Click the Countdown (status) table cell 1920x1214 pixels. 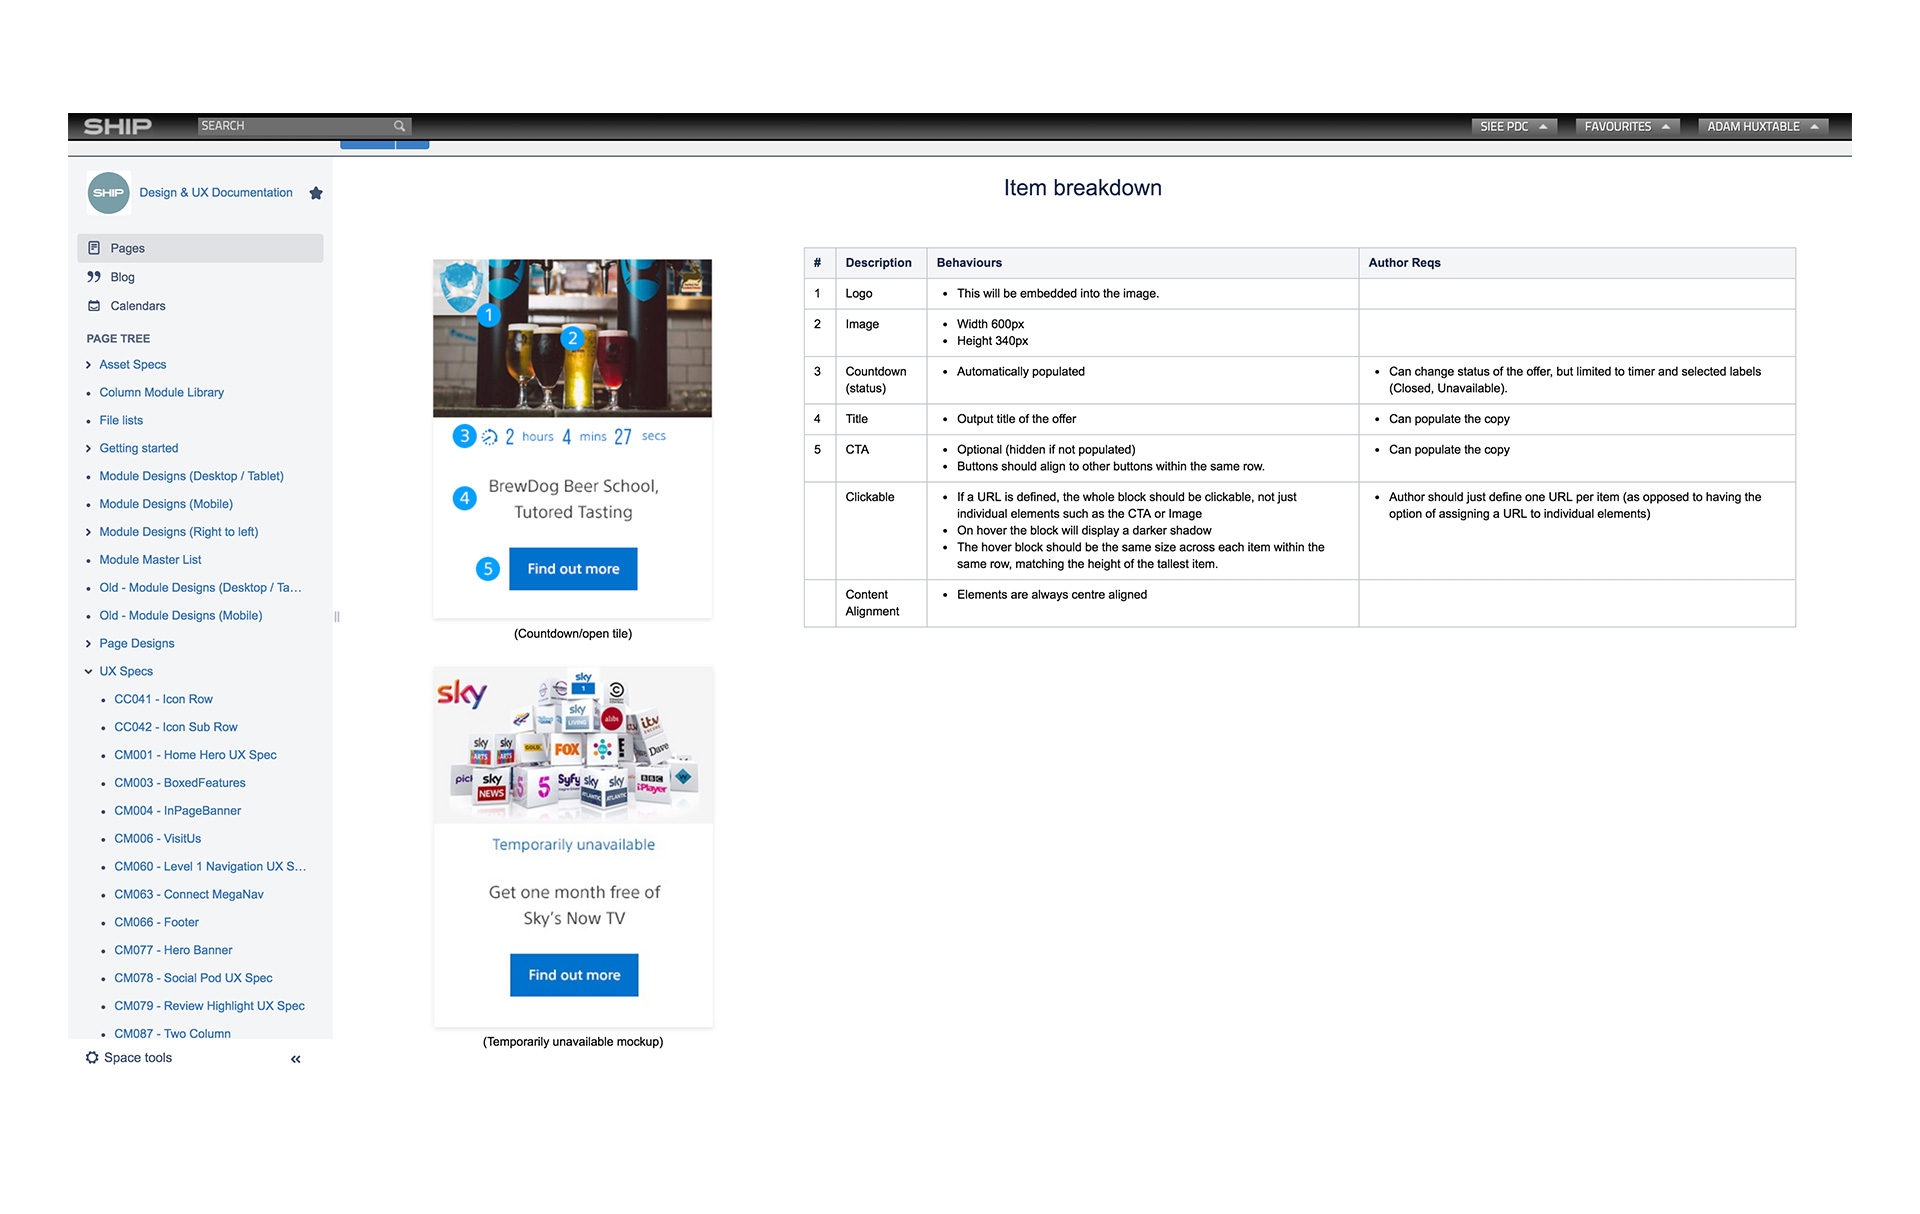pyautogui.click(x=881, y=380)
